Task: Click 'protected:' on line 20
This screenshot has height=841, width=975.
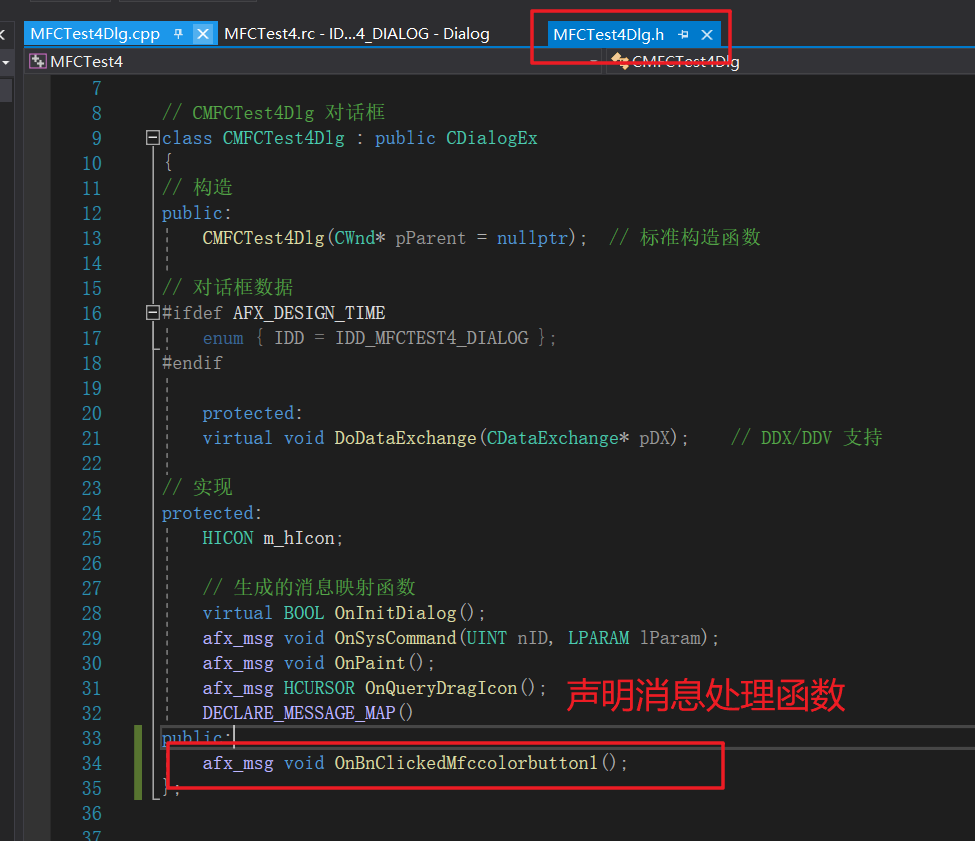Action: point(252,413)
